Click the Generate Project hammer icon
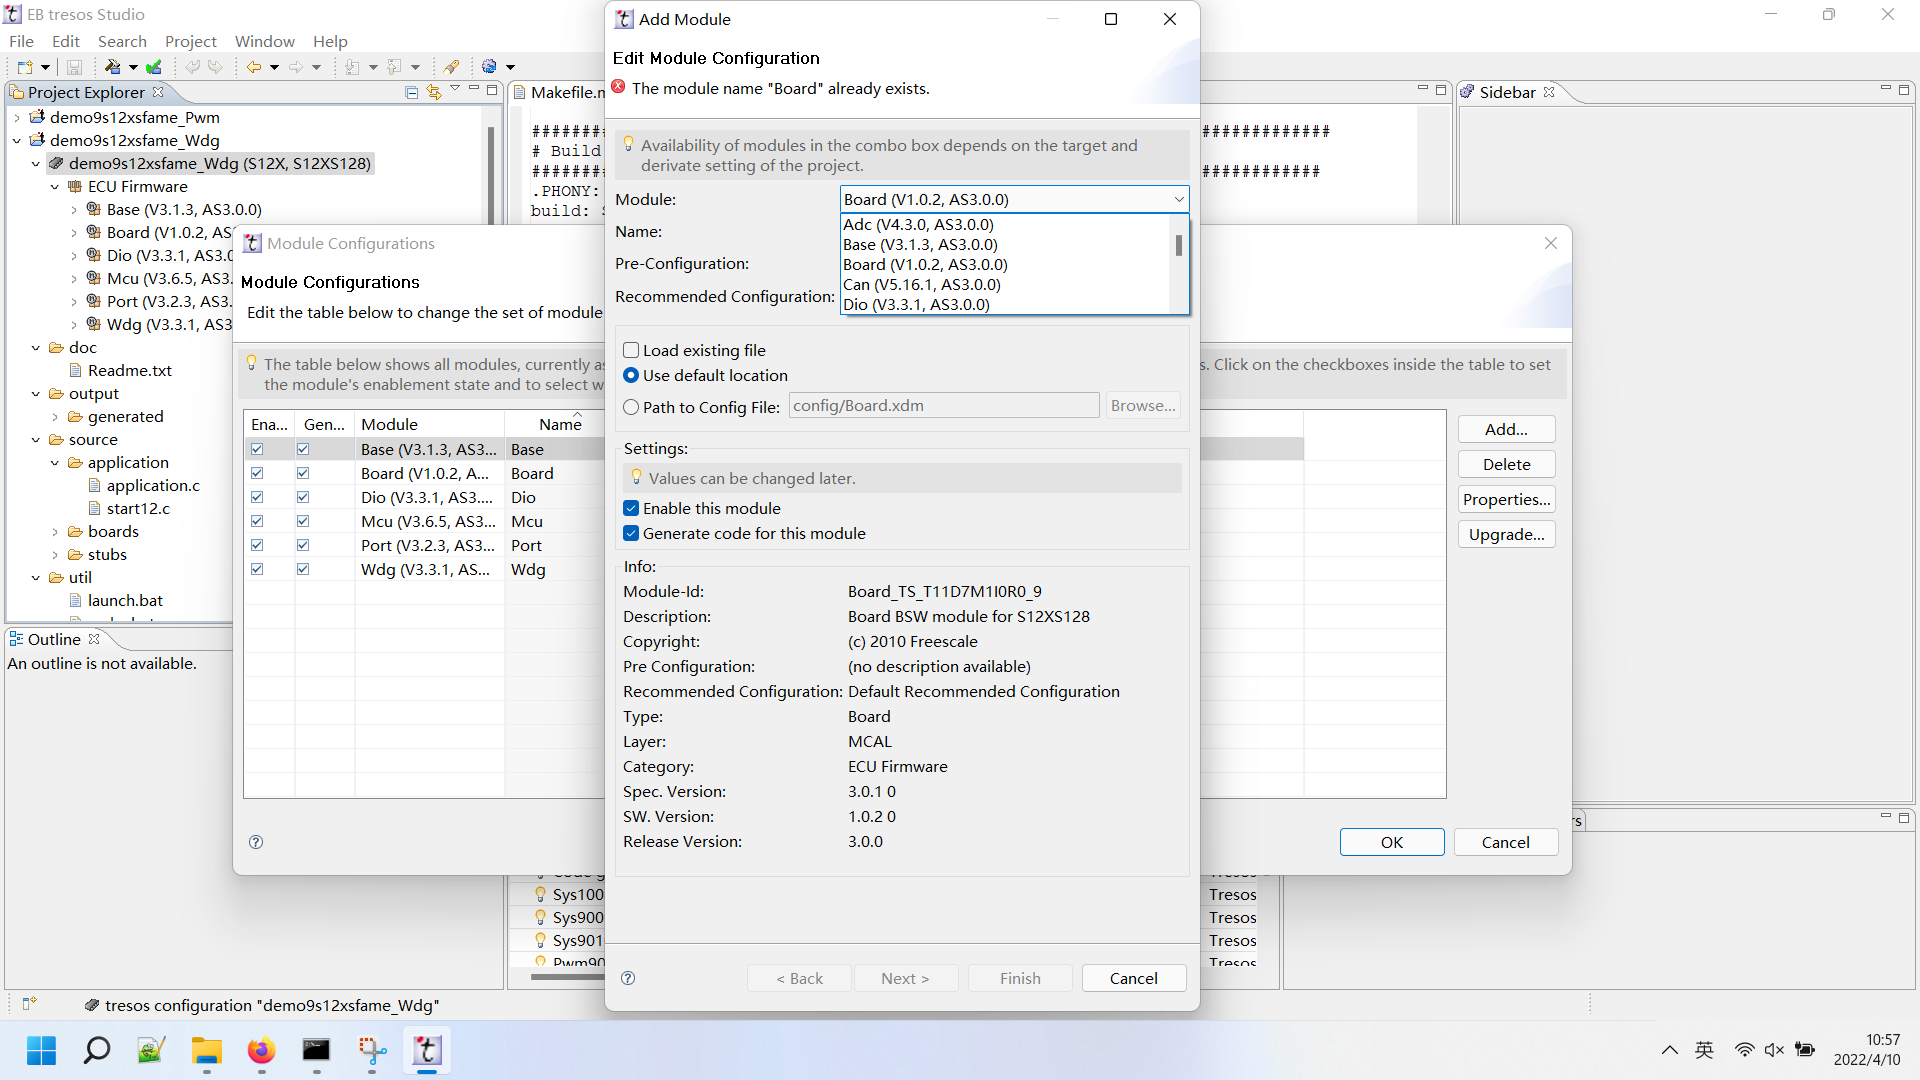 click(112, 67)
